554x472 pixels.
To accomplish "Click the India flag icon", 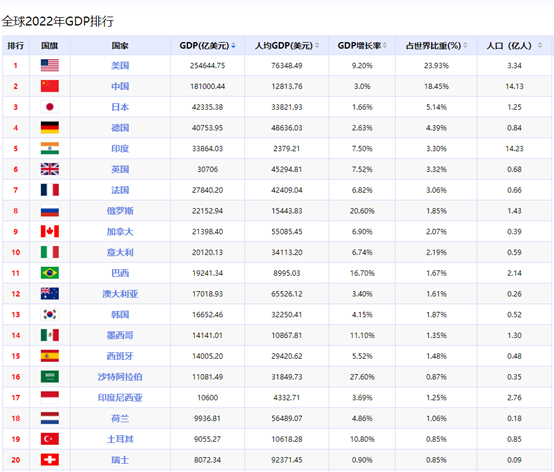I will tap(50, 148).
